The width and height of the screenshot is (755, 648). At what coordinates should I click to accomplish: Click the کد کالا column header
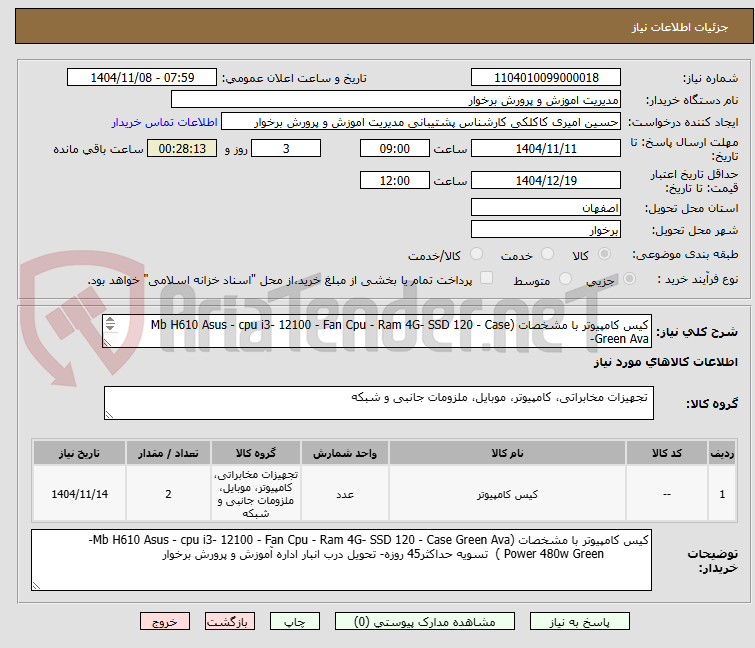666,453
